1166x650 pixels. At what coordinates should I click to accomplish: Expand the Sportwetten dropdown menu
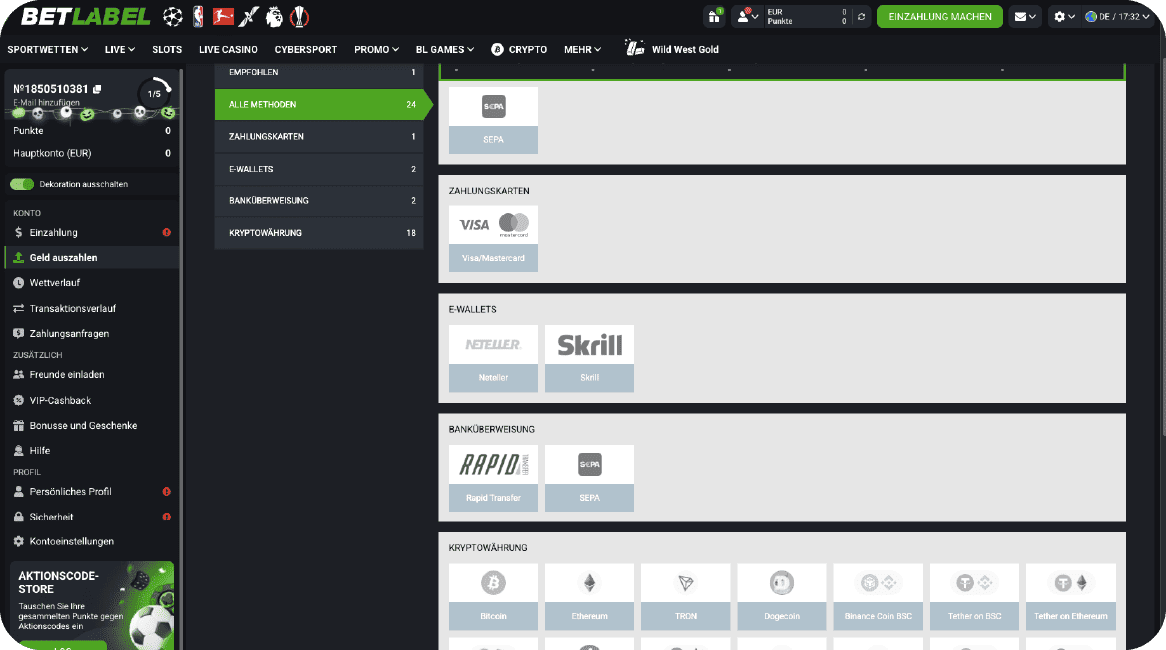coord(48,50)
